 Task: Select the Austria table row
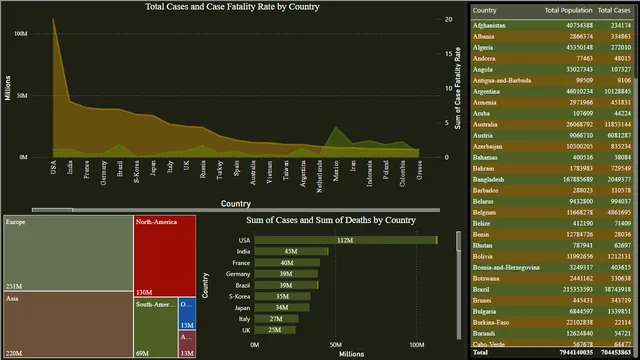click(552, 136)
